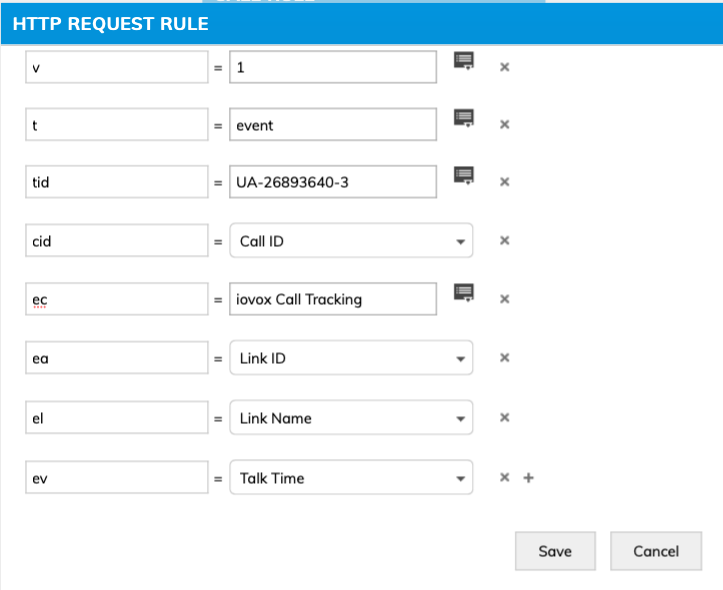The height and width of the screenshot is (590, 723).
Task: Open the Call ID dropdown
Action: pyautogui.click(x=351, y=241)
